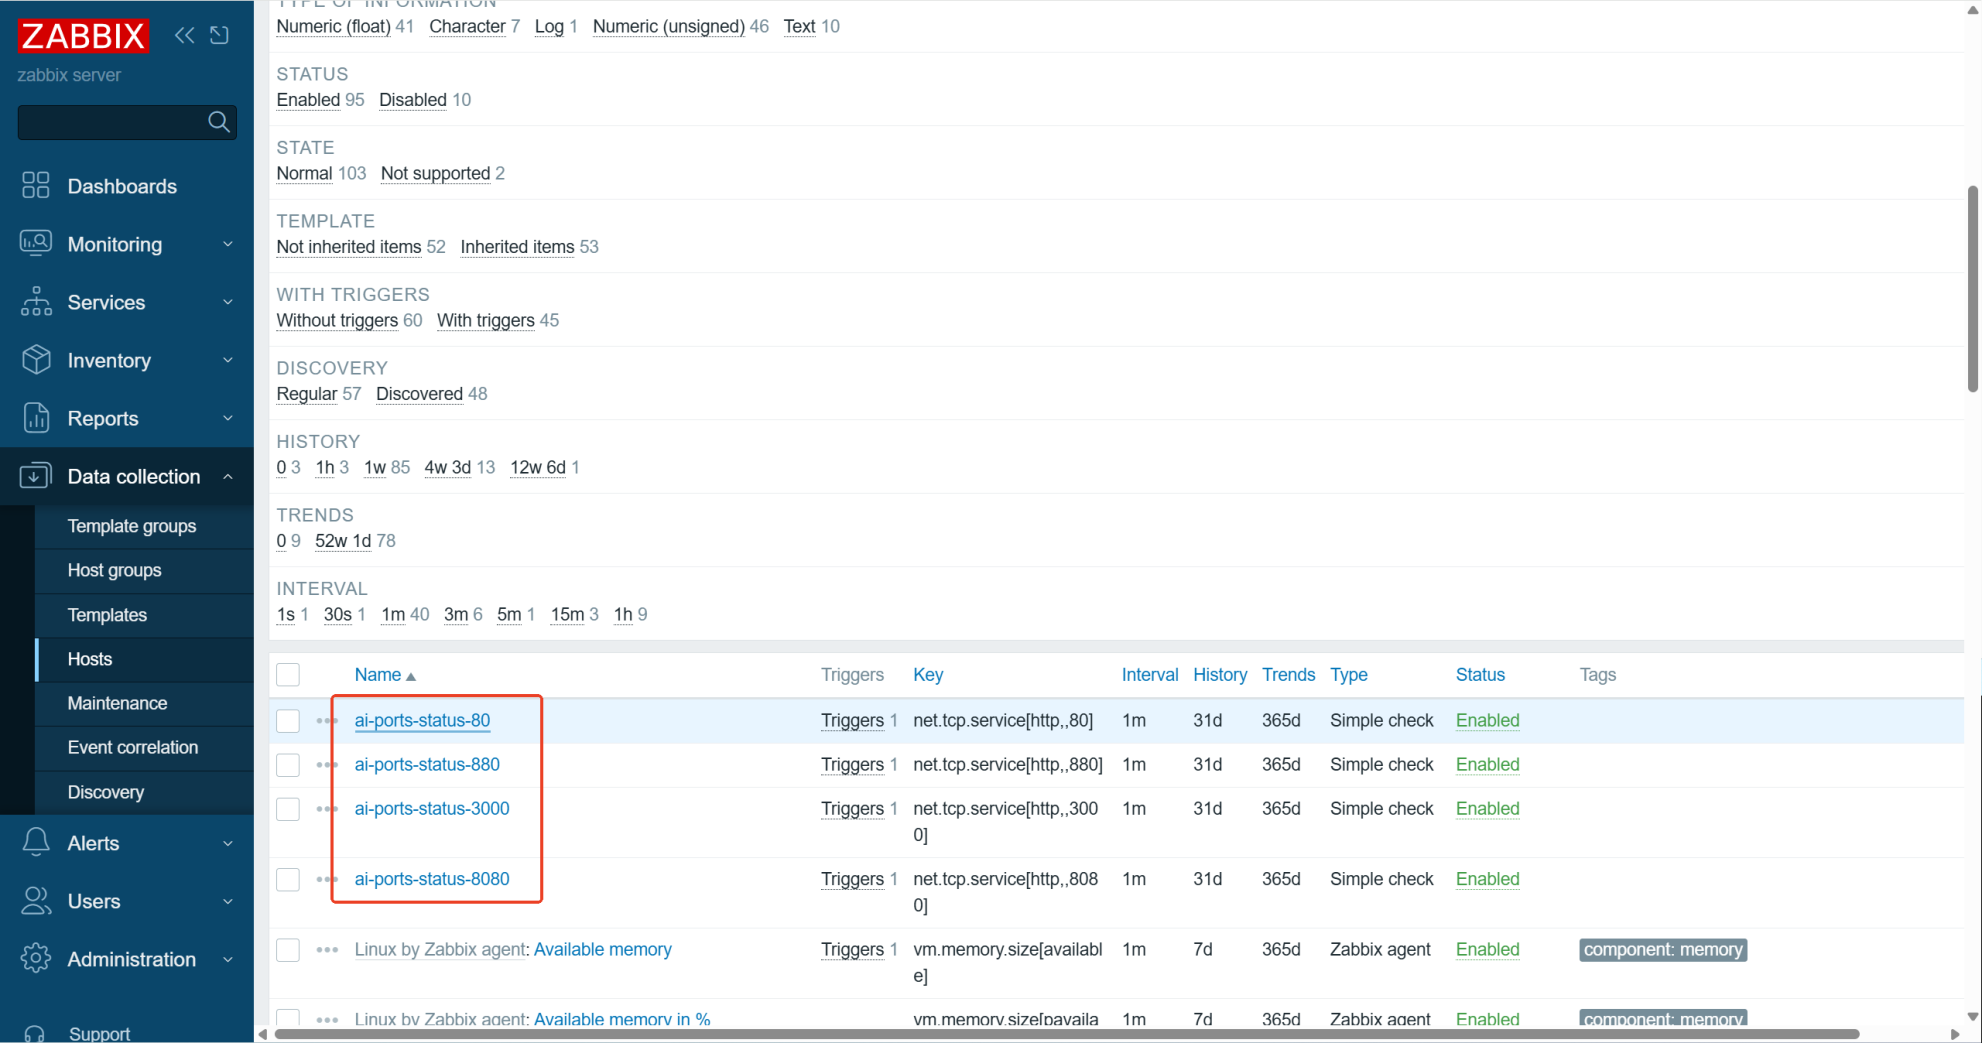The image size is (1982, 1043).
Task: Open three-dots menu for ai-ports-status-880
Action: [327, 765]
